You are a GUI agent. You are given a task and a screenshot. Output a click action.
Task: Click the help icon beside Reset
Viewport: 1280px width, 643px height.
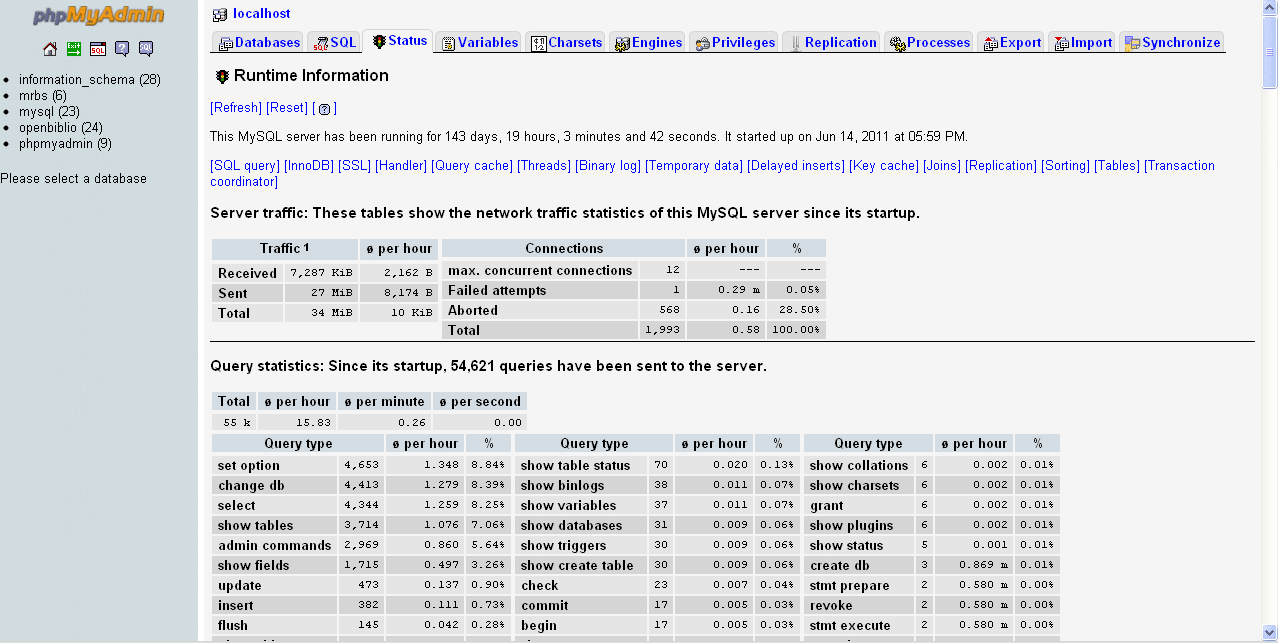(324, 108)
